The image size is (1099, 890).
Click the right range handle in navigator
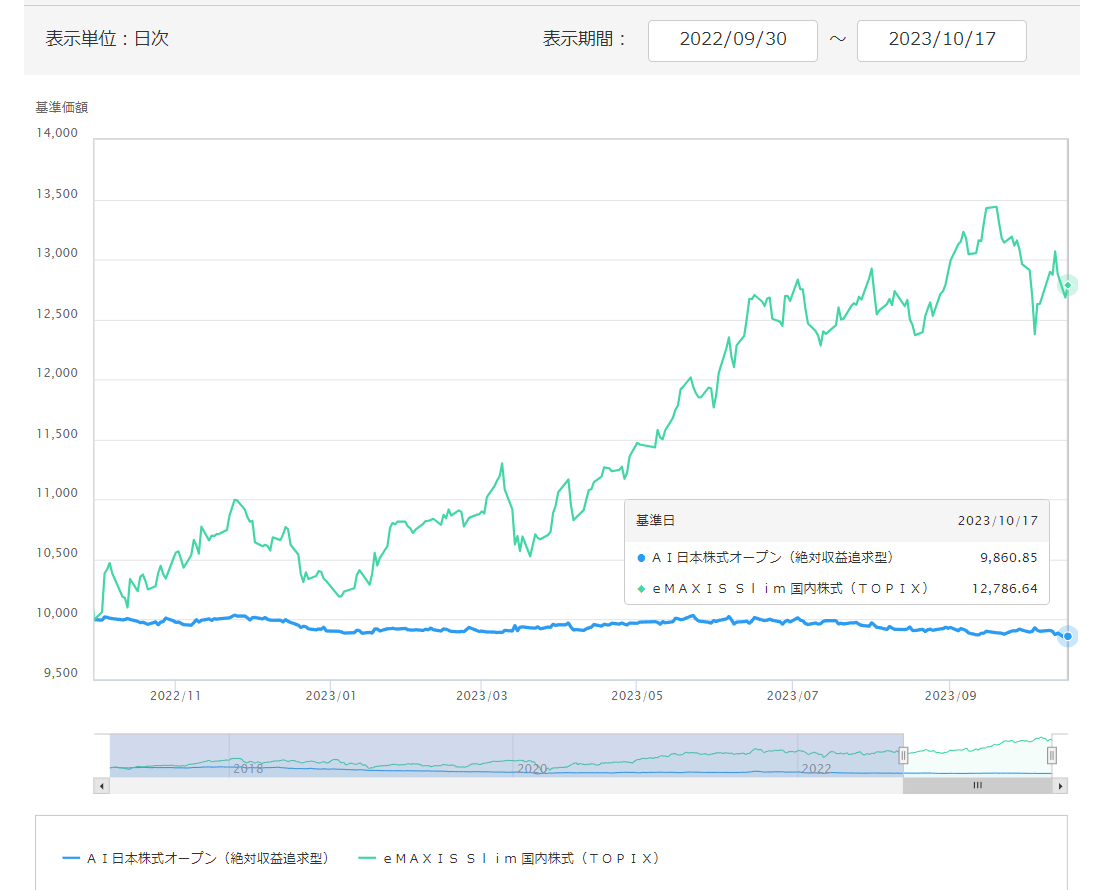[1052, 756]
